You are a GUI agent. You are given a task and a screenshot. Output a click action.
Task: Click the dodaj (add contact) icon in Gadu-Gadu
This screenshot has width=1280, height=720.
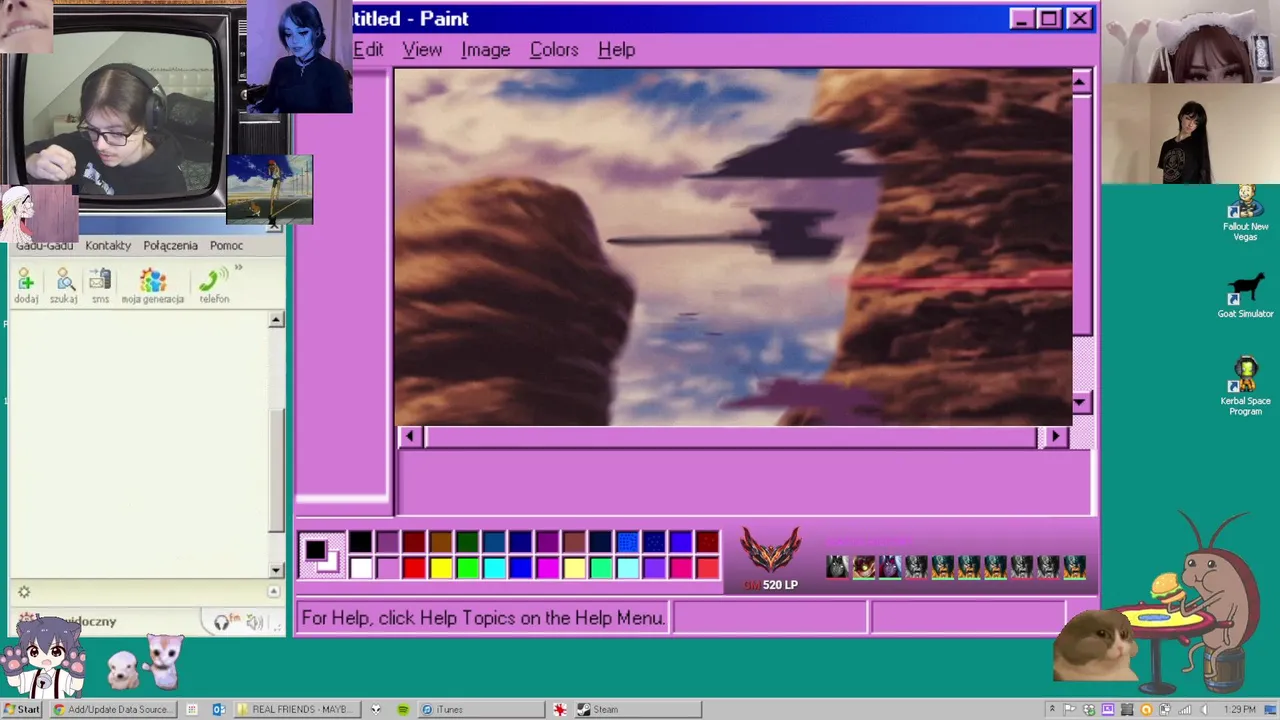[x=26, y=286]
